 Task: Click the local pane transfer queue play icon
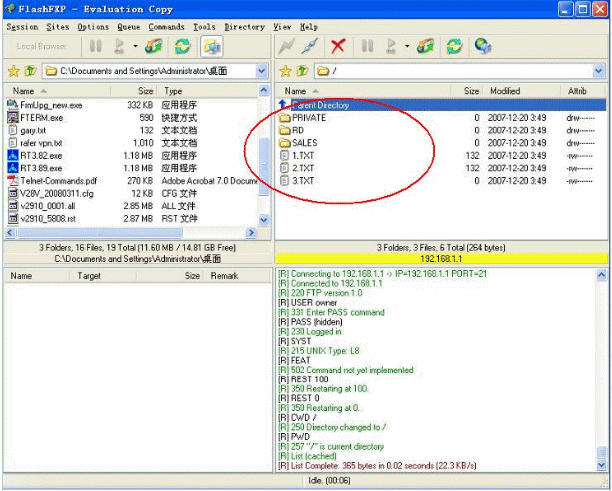pos(119,46)
